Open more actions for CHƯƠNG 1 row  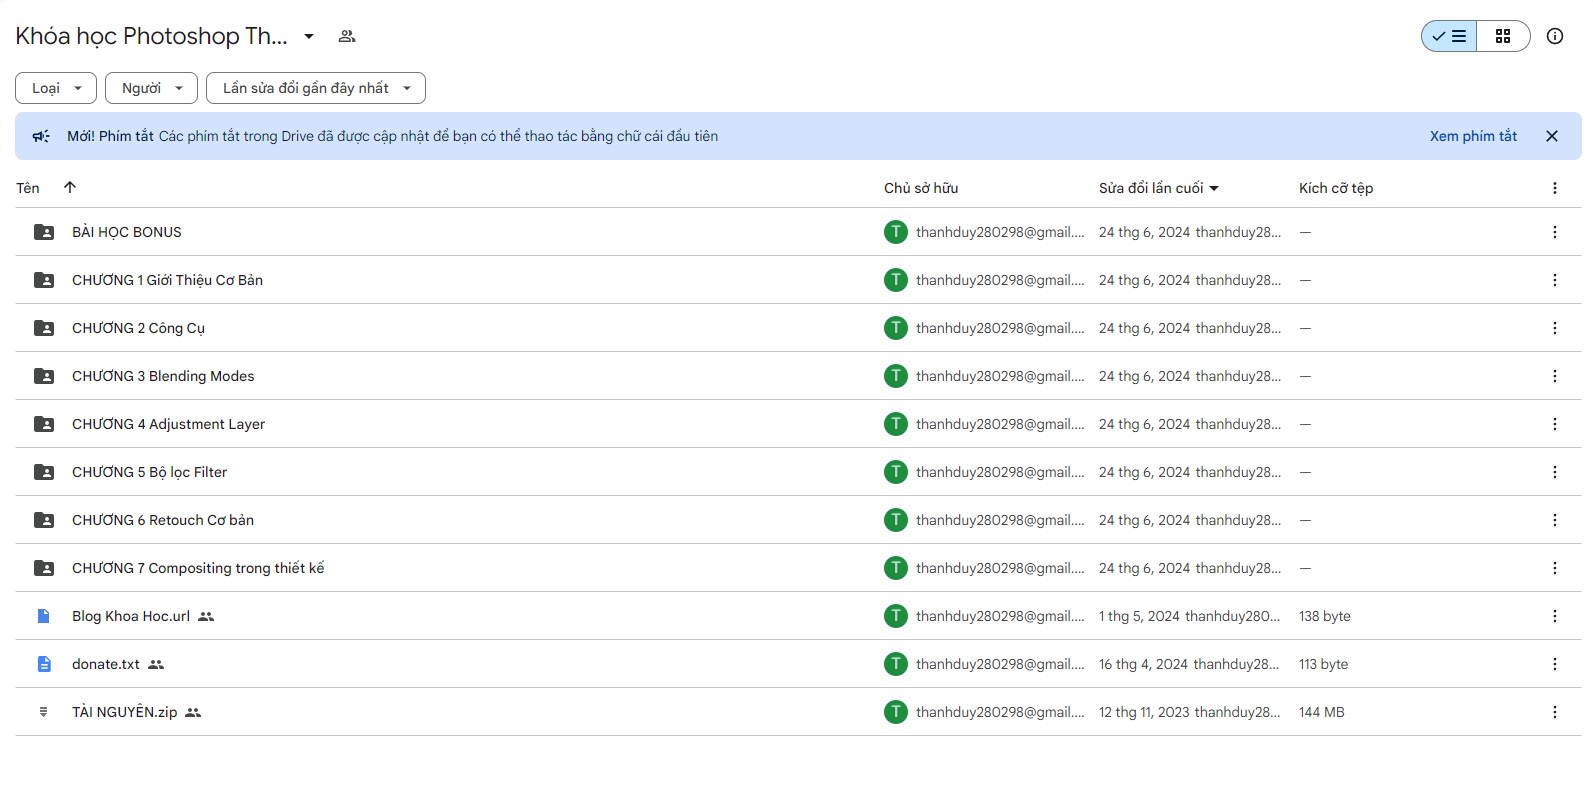1555,280
